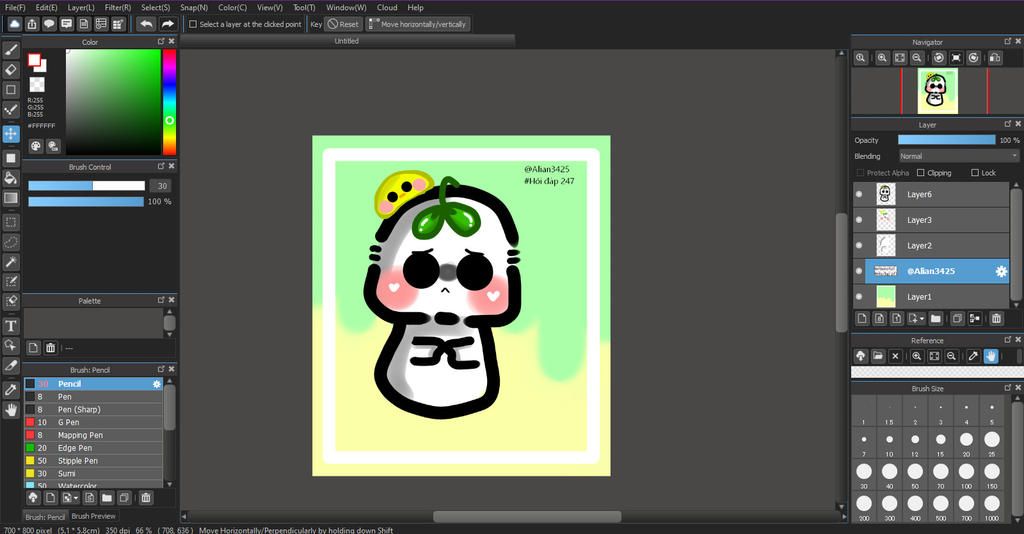Choose the Text tool
1024x534 pixels.
[11, 326]
